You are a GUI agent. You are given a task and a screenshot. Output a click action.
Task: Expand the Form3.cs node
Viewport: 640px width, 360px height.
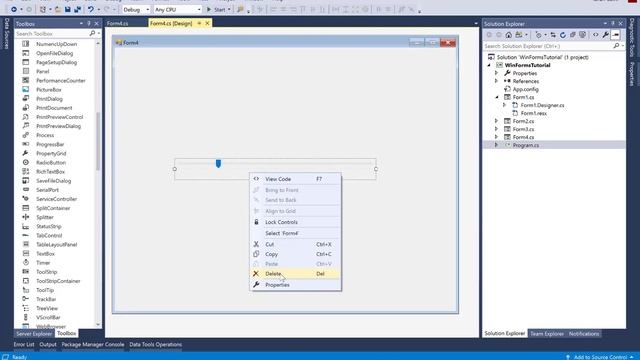pyautogui.click(x=497, y=129)
